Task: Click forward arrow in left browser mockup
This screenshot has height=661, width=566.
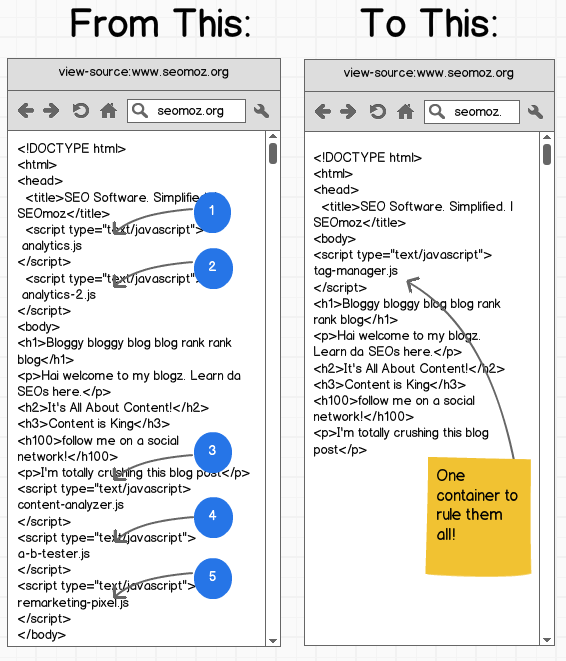Action: [51, 111]
